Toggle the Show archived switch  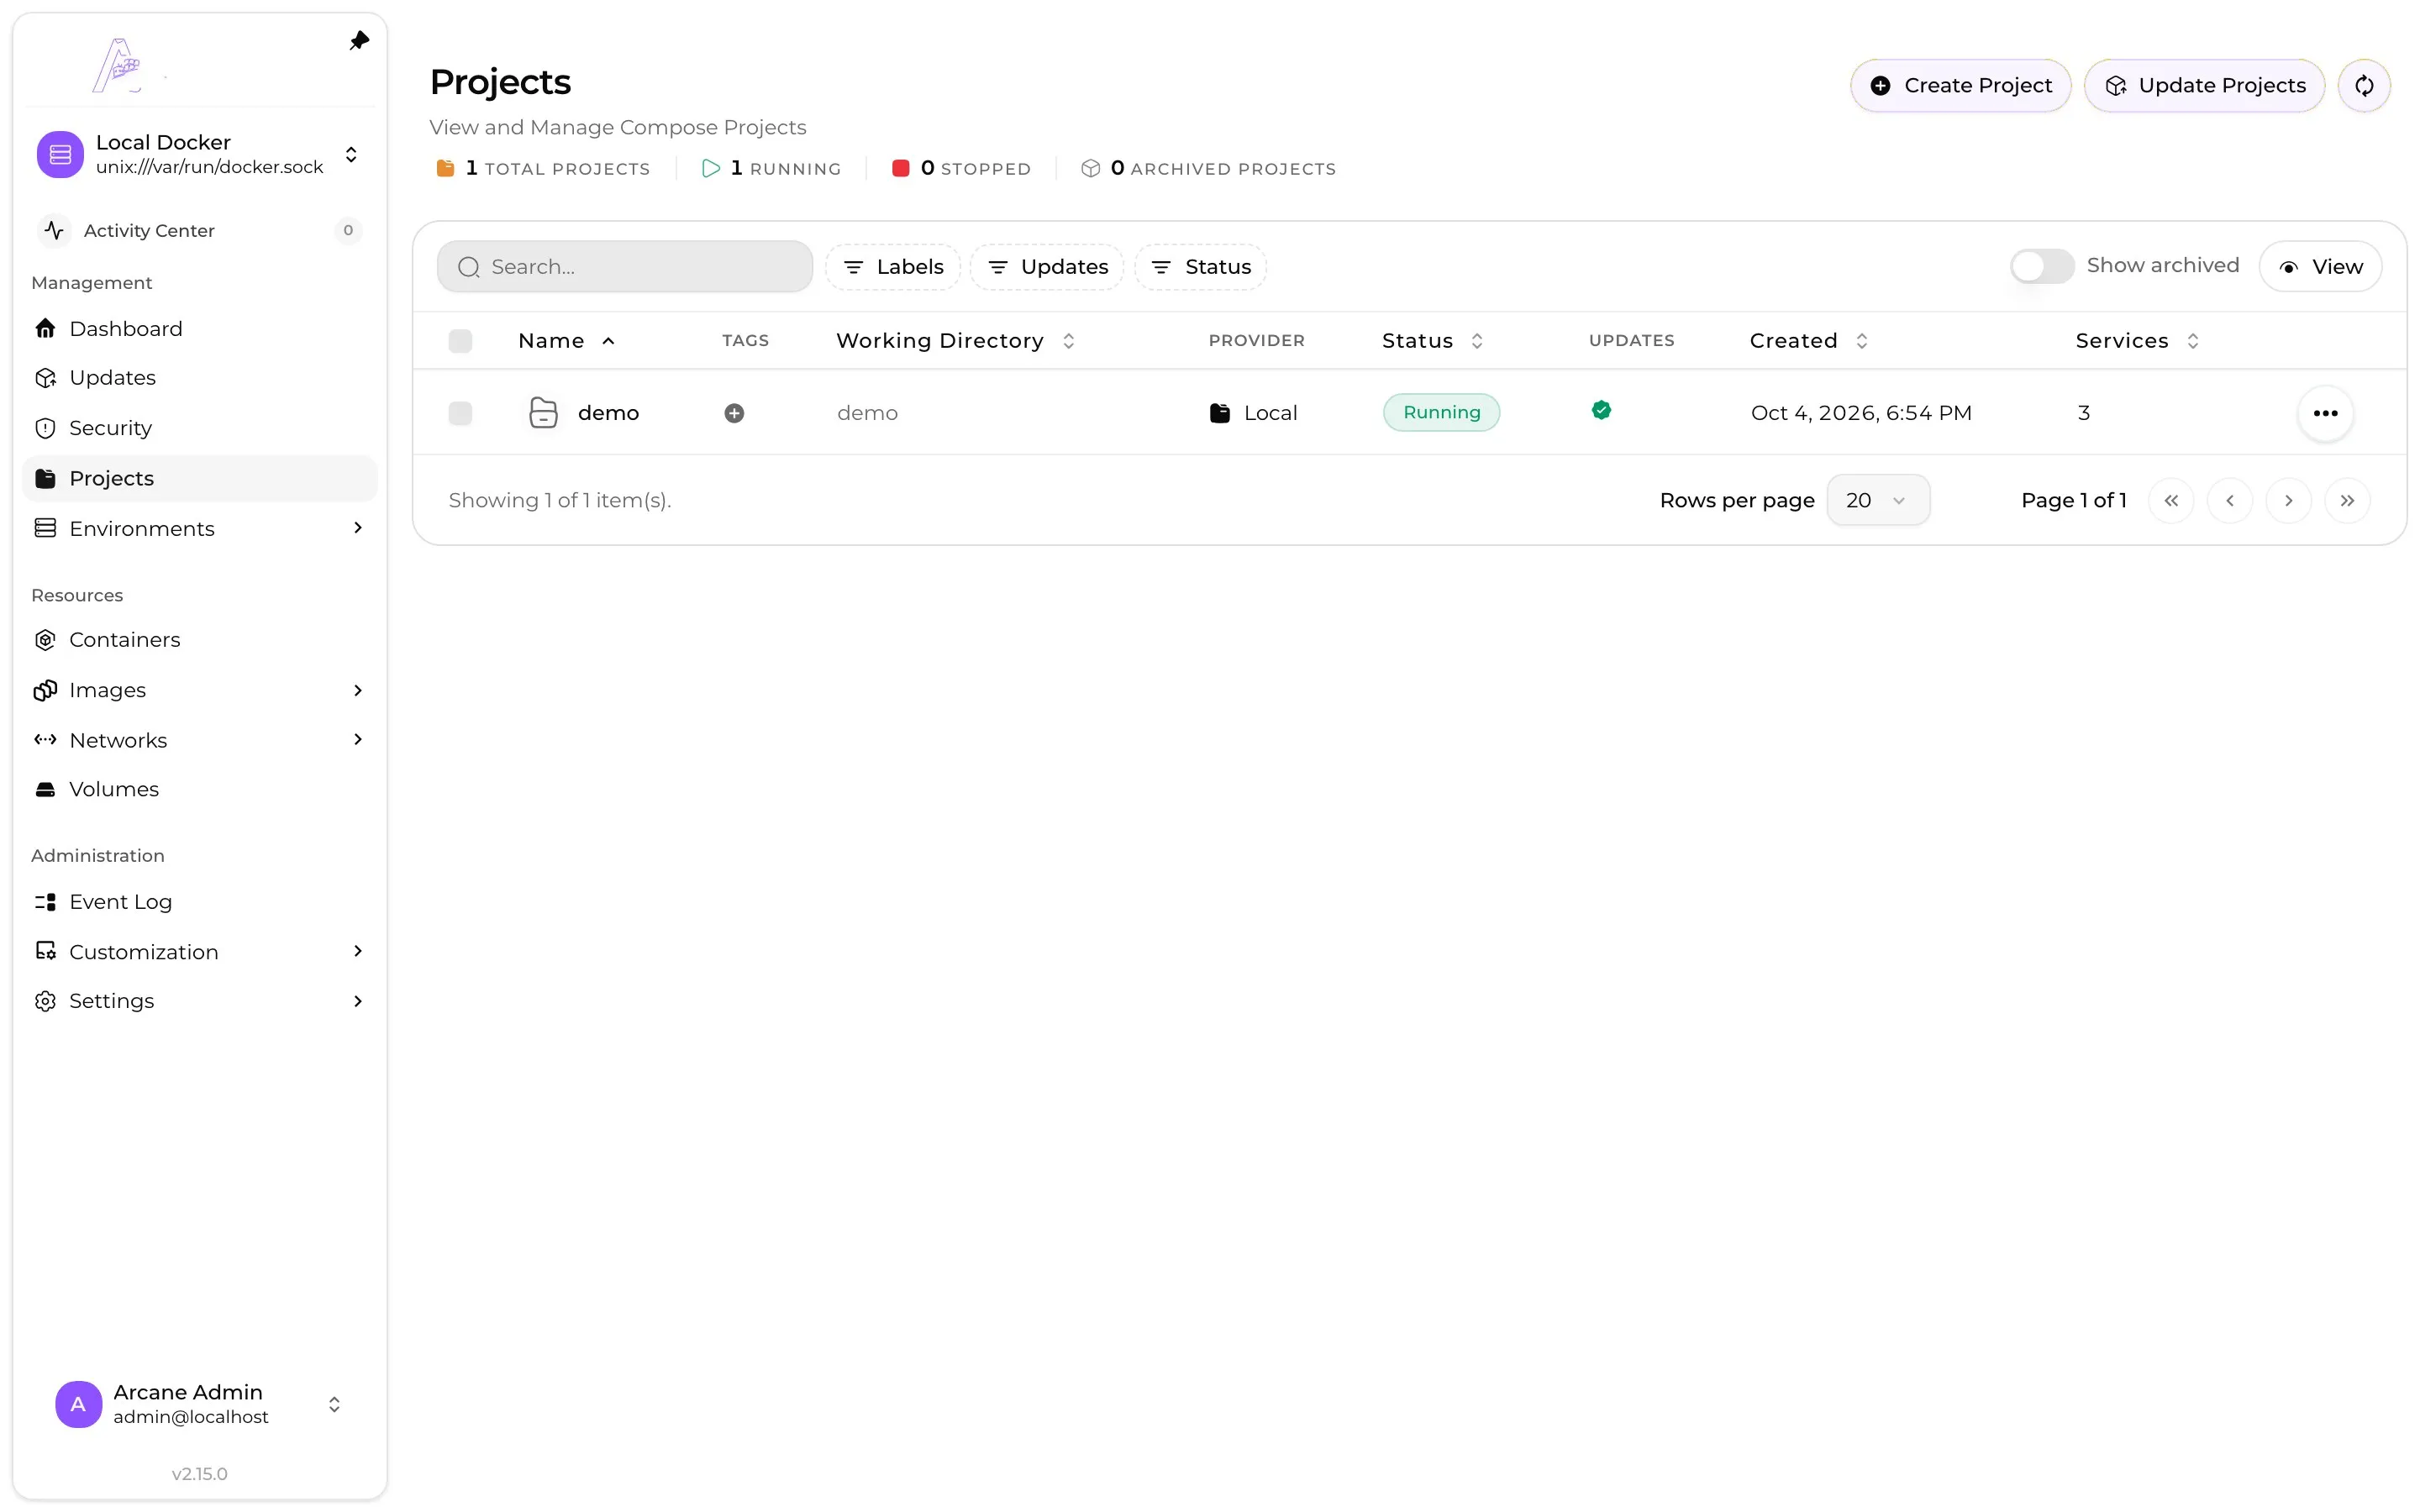pyautogui.click(x=2042, y=266)
